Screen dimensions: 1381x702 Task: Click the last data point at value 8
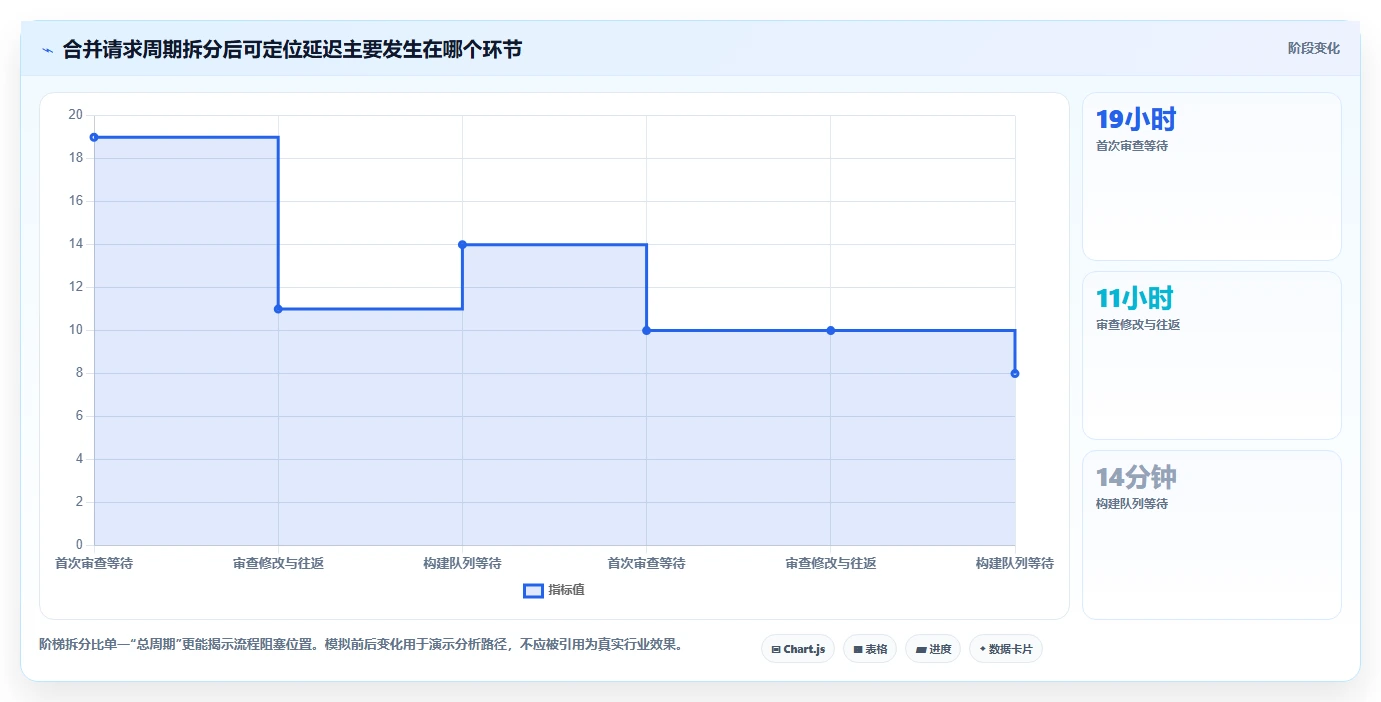(x=1015, y=373)
